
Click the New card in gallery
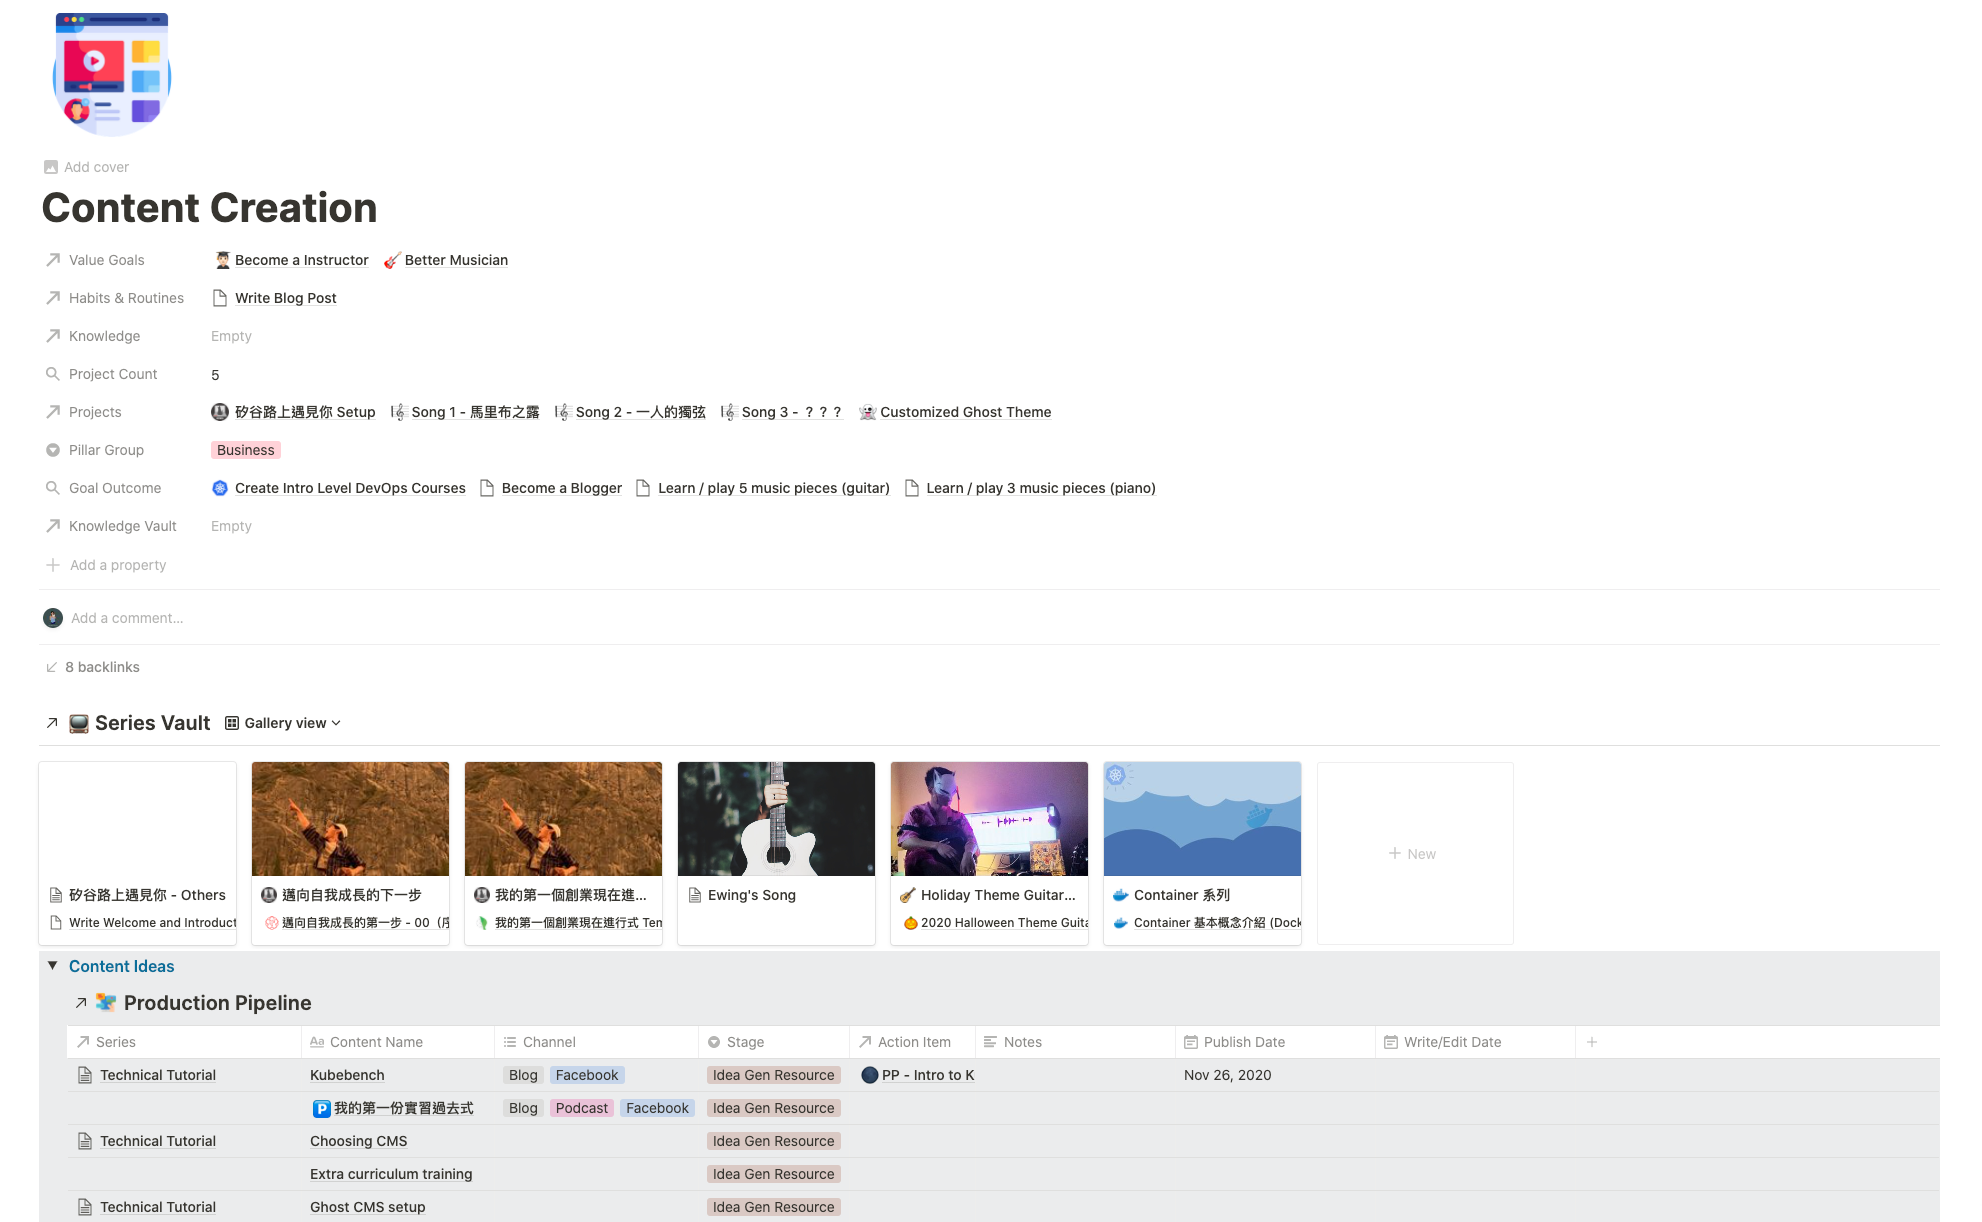1414,853
